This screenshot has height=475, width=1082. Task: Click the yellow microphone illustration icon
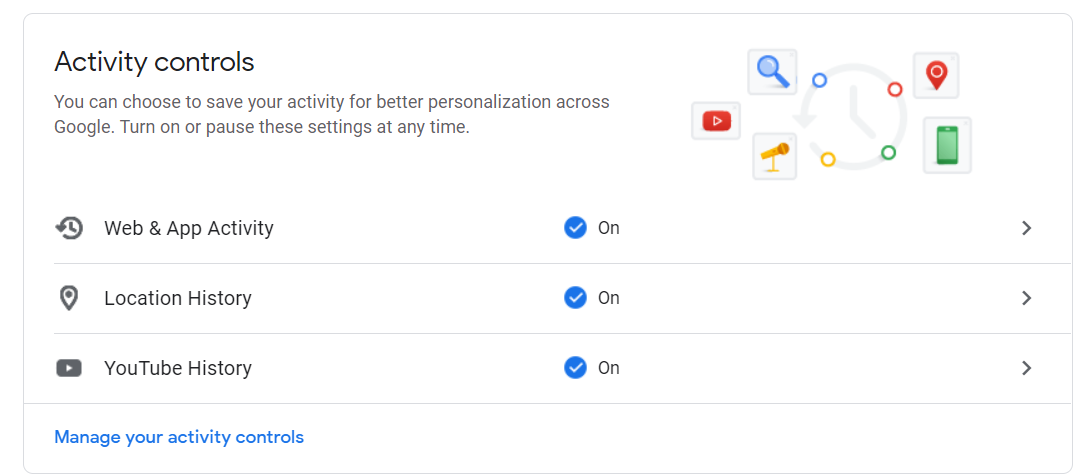click(x=774, y=156)
